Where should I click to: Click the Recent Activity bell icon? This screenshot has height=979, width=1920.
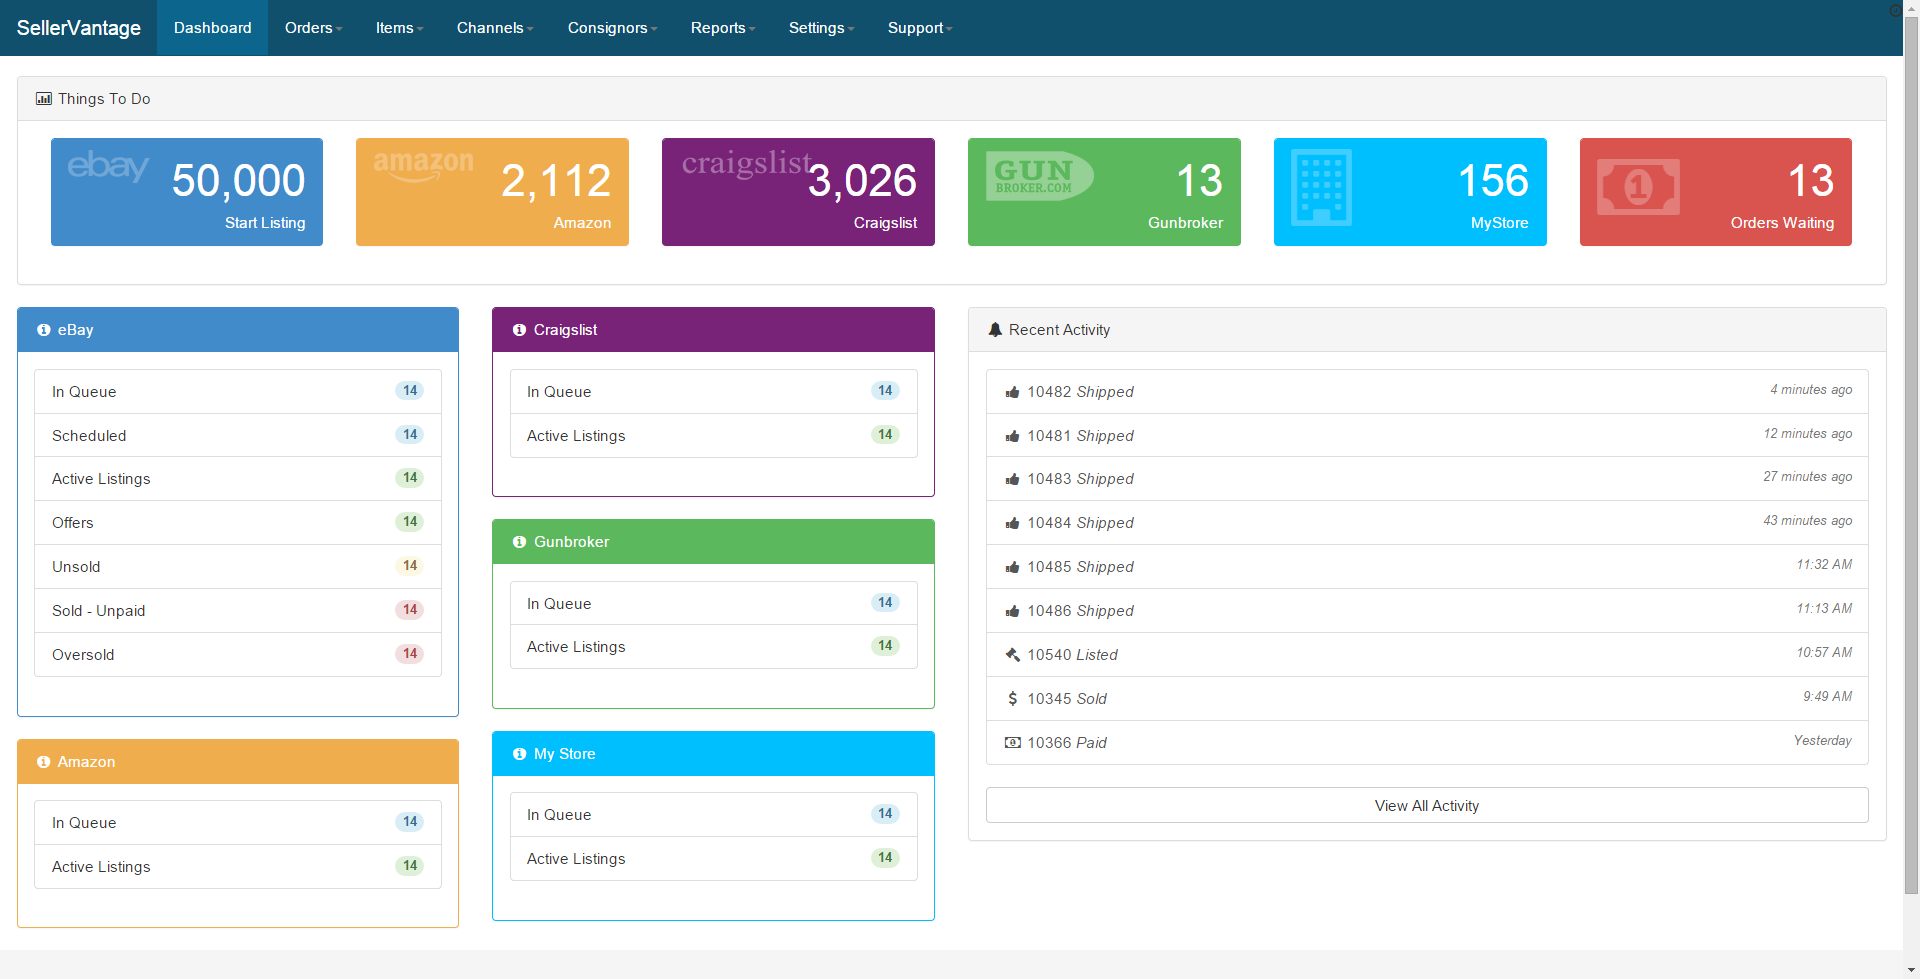click(x=995, y=330)
